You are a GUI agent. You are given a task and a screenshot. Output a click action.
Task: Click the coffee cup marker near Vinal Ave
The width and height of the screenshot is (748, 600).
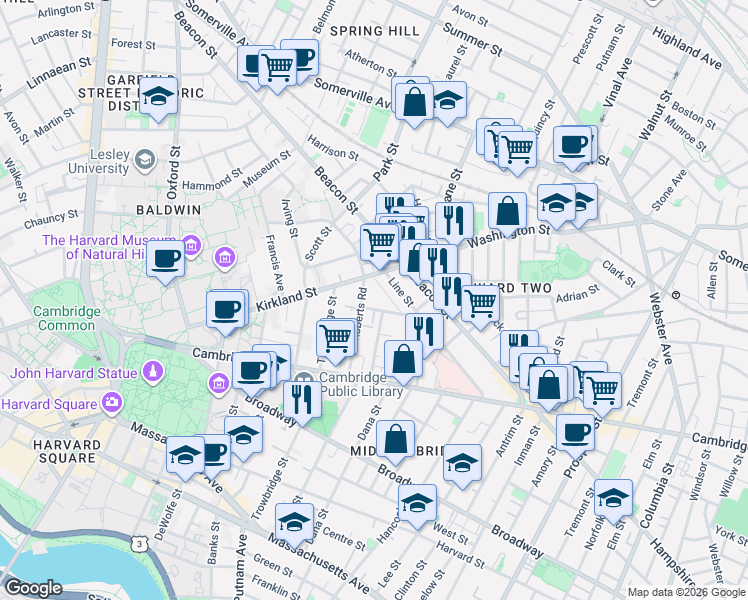tap(572, 148)
